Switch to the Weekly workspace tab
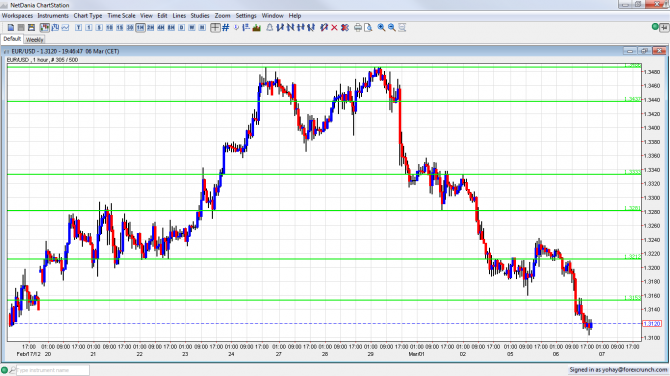The image size is (670, 376). [x=34, y=40]
